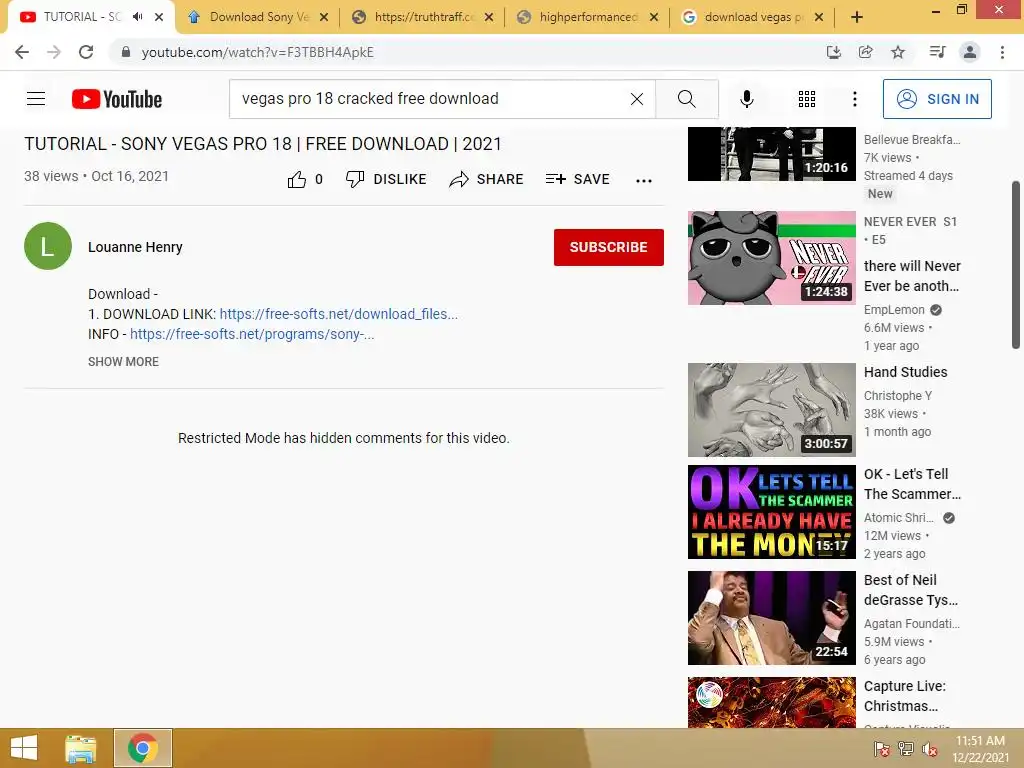
Task: Open the 1:20:16 Bellevue video thumbnail
Action: pos(771,154)
